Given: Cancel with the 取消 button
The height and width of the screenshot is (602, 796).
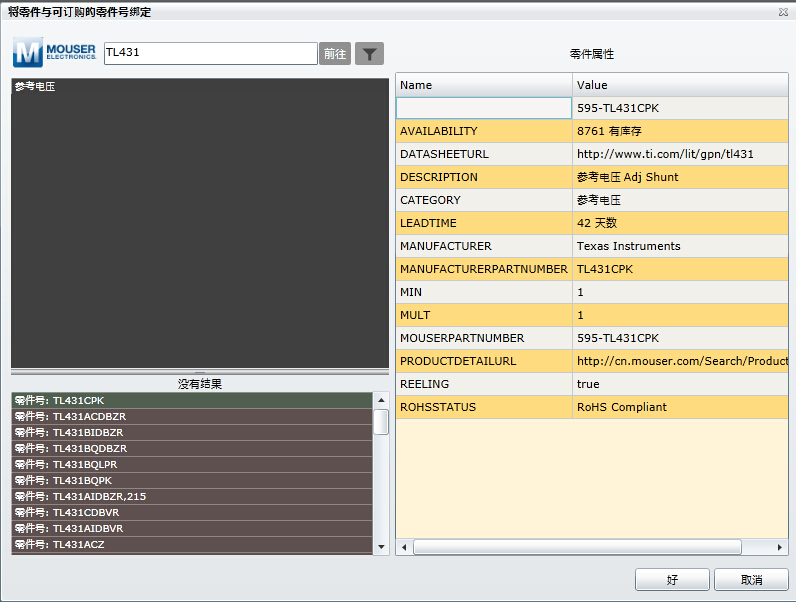Looking at the screenshot, I should [751, 580].
